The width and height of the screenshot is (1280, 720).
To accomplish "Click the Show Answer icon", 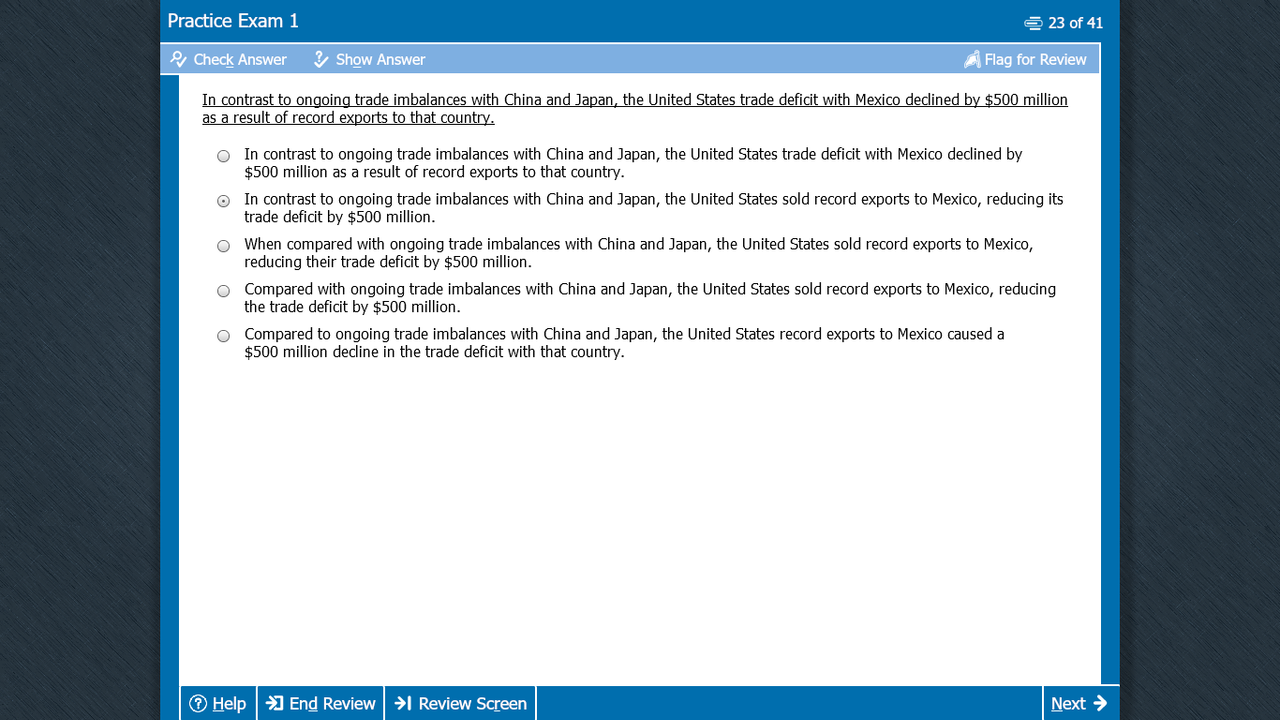I will pos(321,59).
